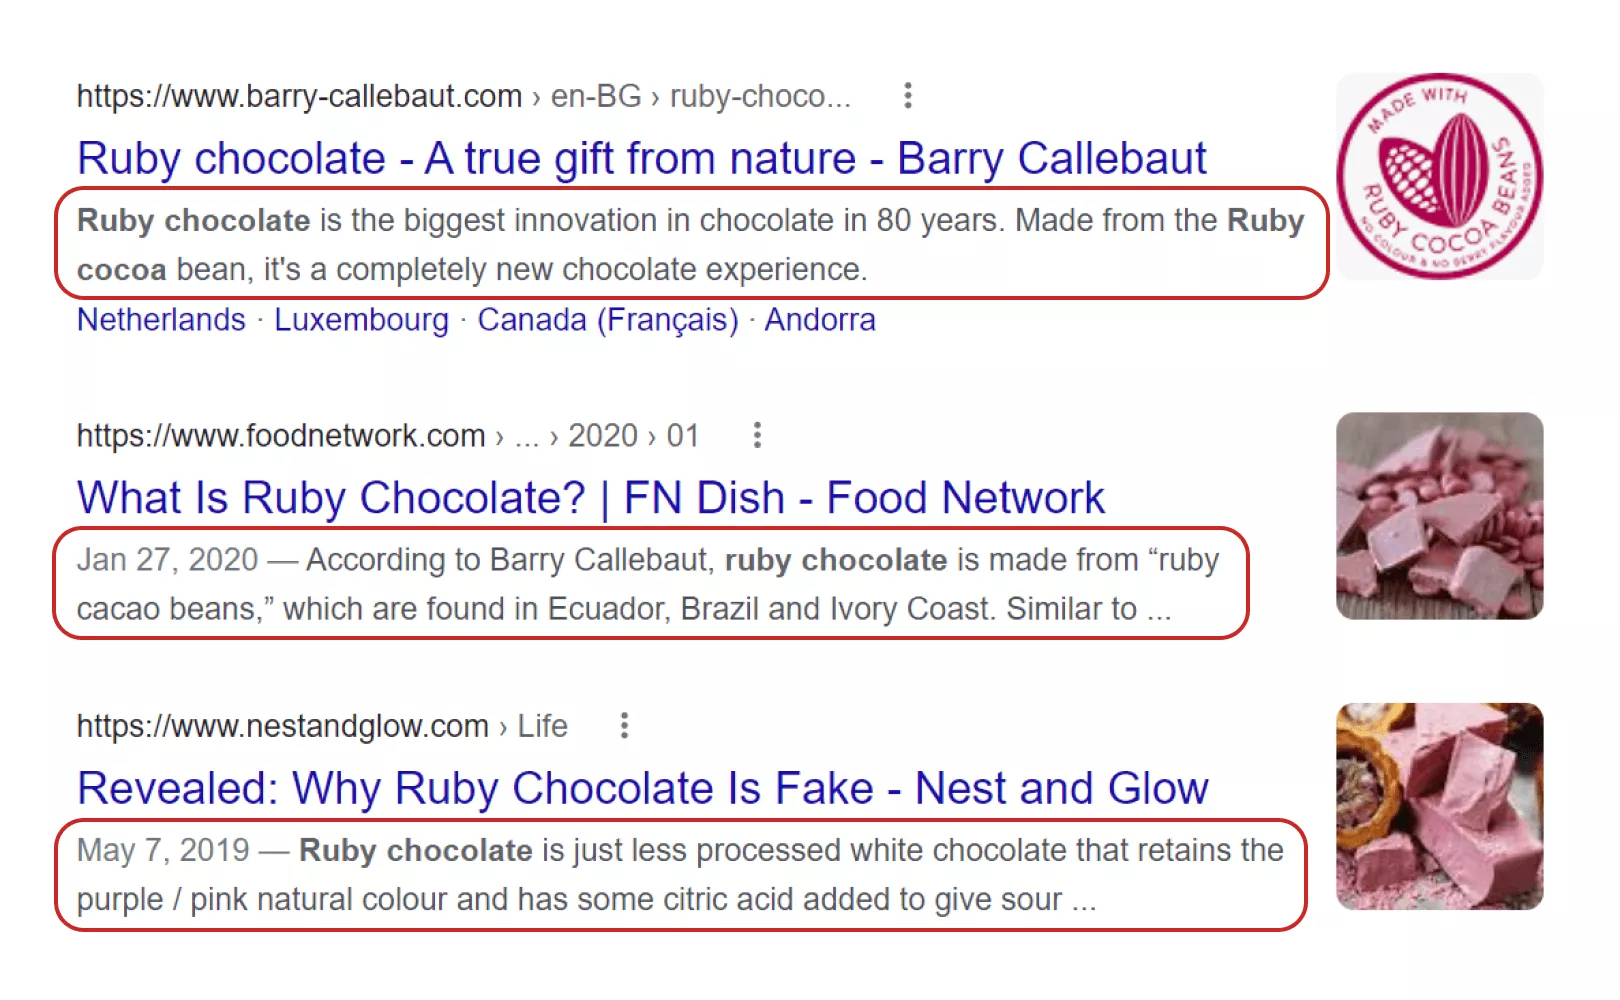Click the Food Network ruby chocolate pieces thumbnail
Image resolution: width=1620 pixels, height=1000 pixels.
click(1439, 516)
